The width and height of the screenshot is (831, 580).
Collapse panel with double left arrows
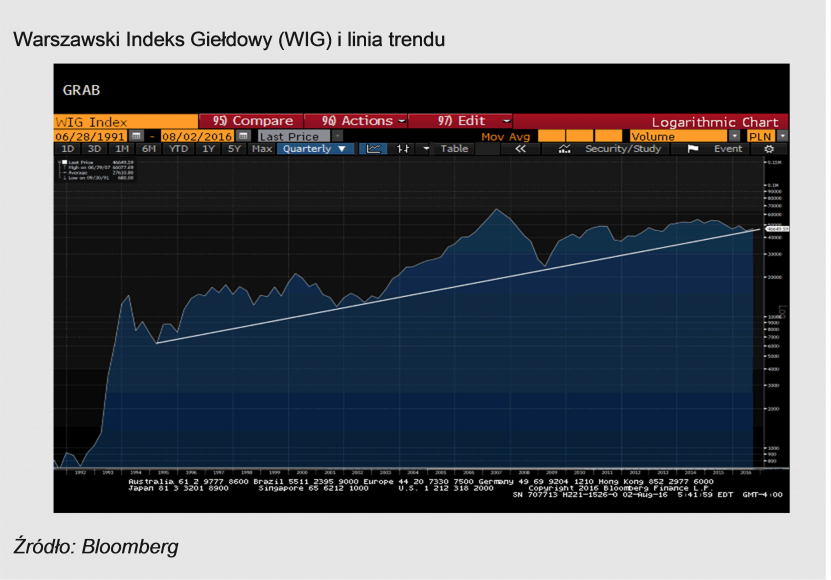click(520, 149)
